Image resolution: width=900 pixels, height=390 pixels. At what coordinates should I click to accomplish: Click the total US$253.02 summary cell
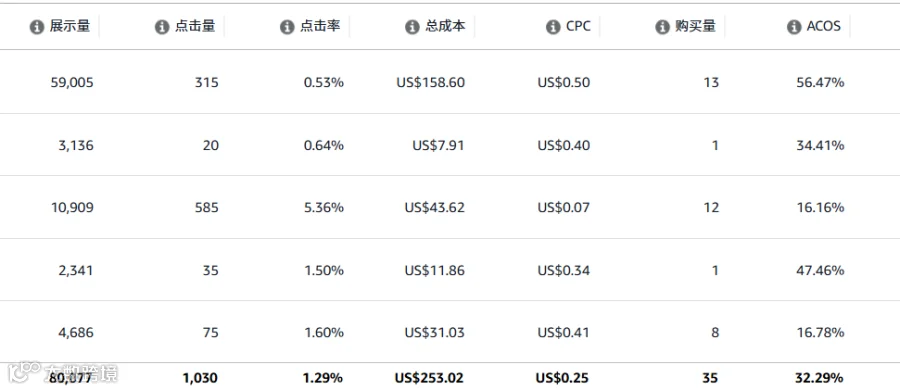pos(429,378)
